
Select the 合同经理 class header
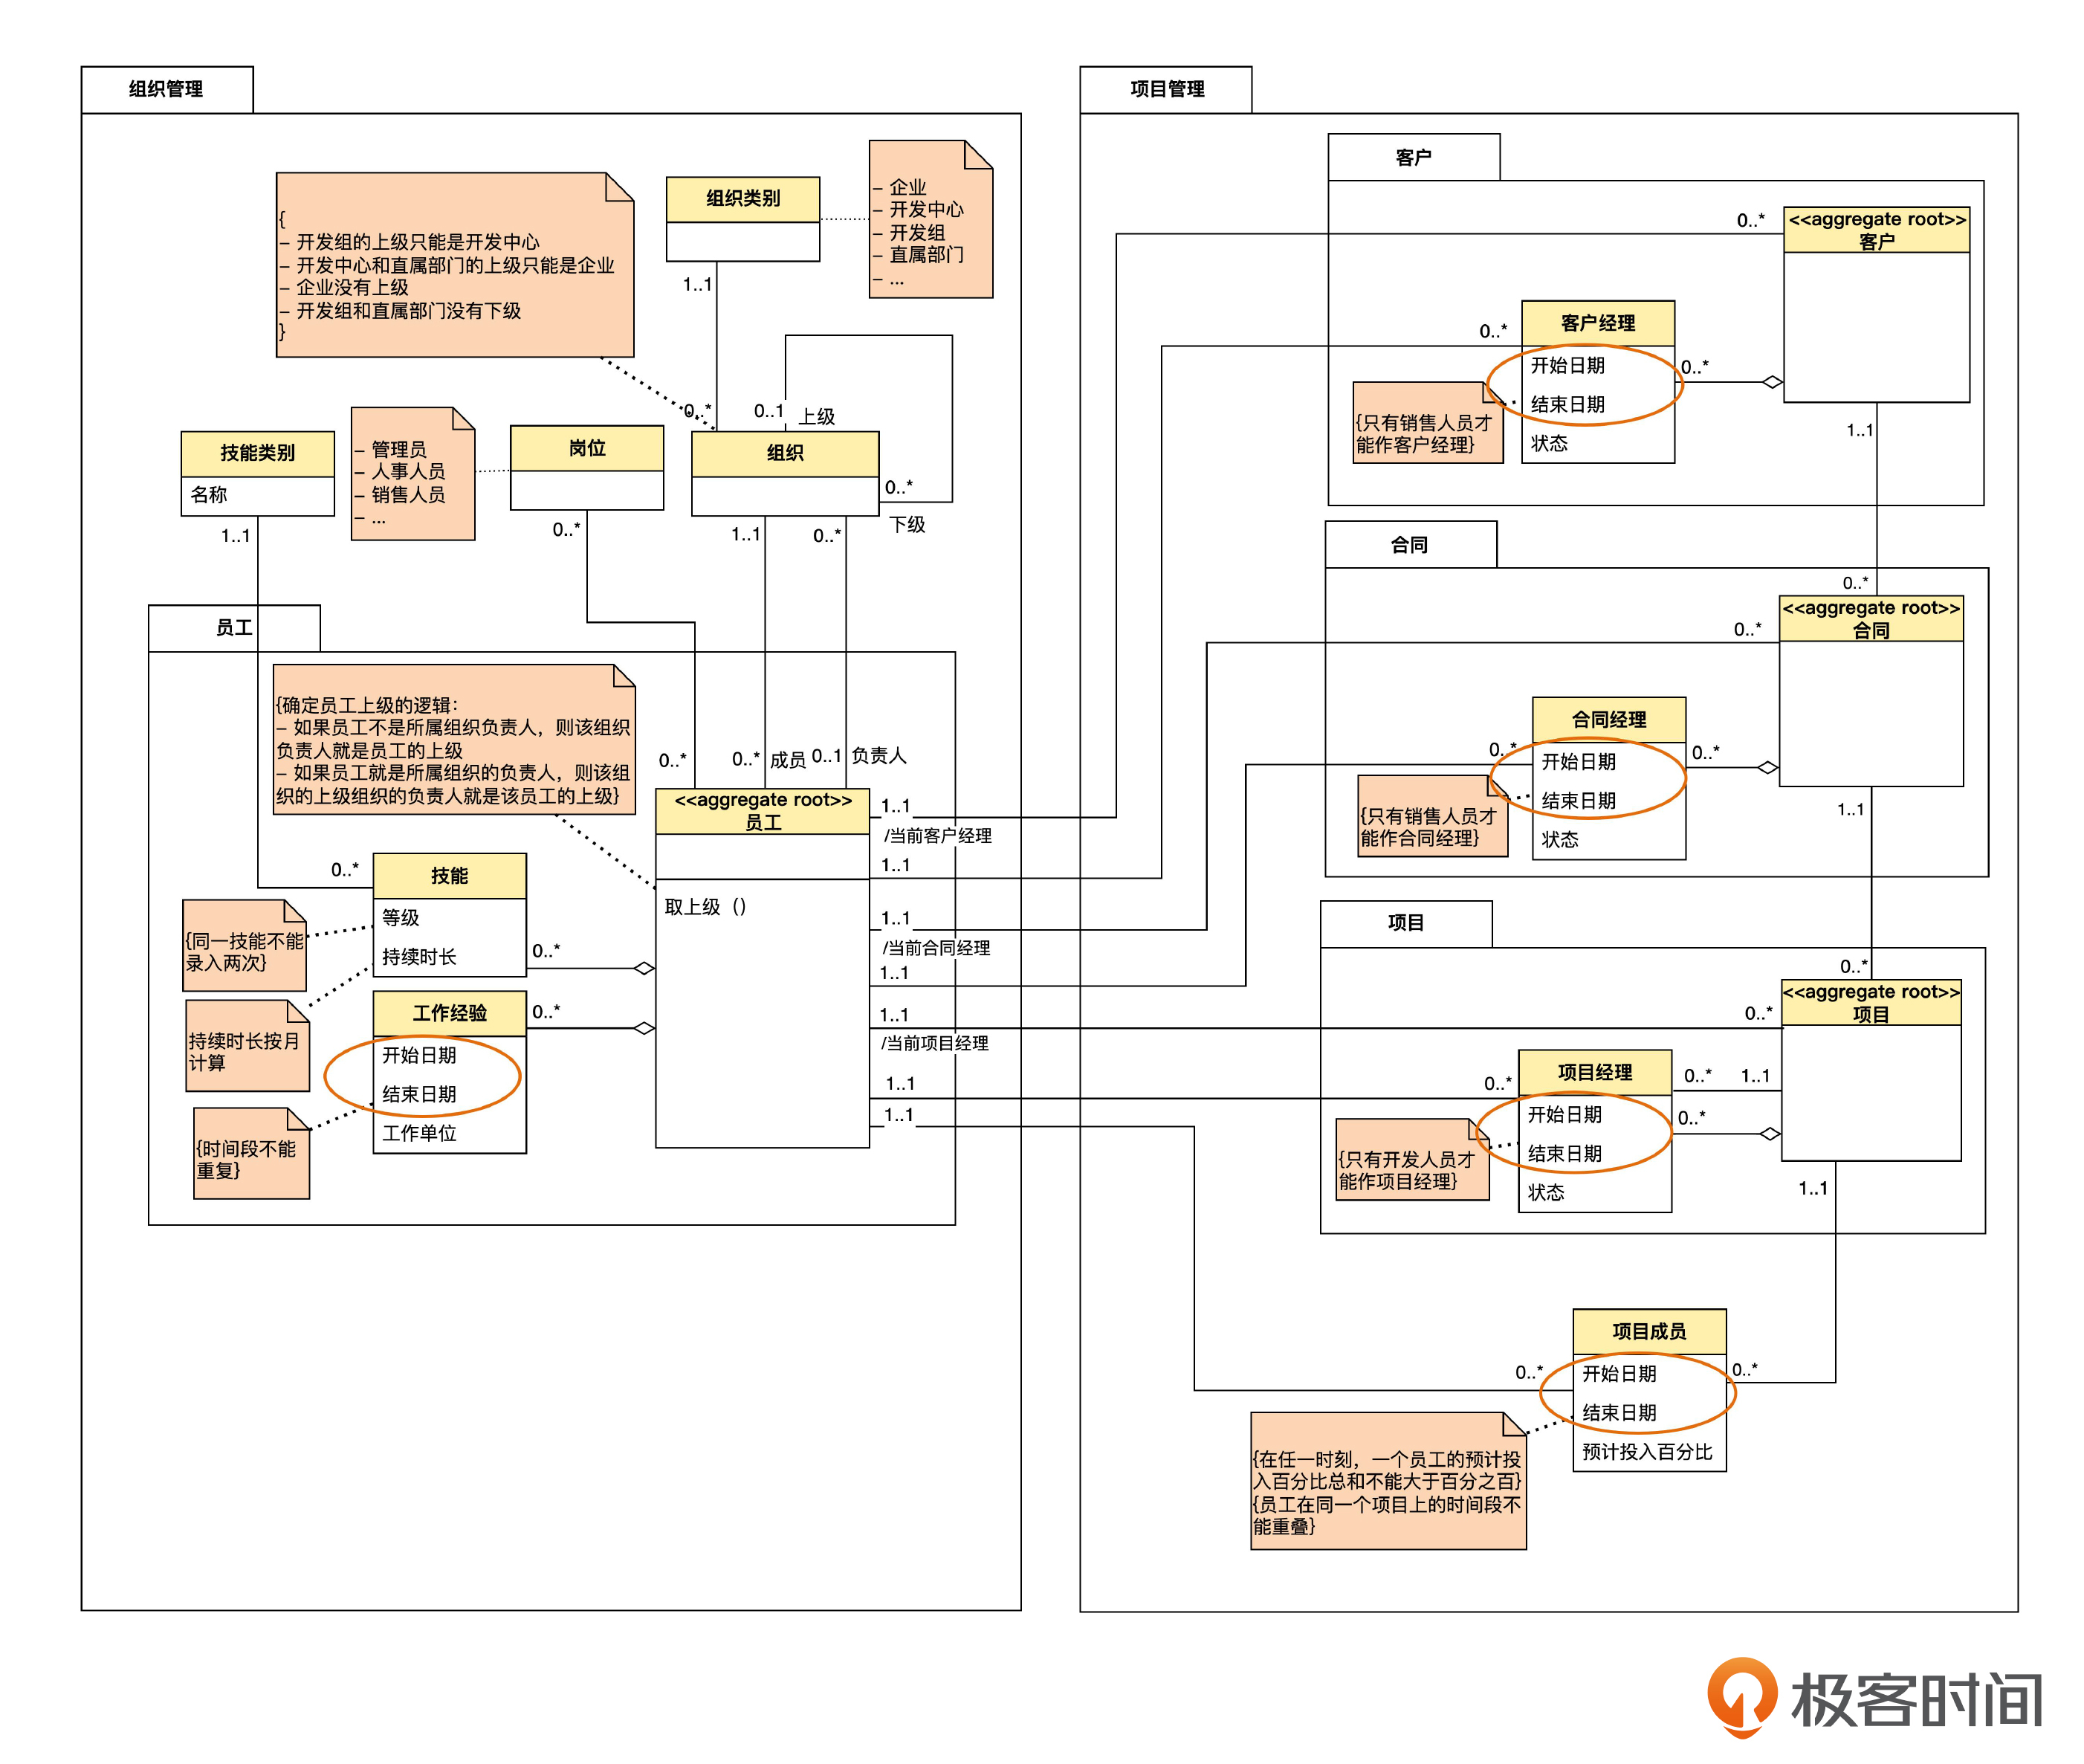1608,719
